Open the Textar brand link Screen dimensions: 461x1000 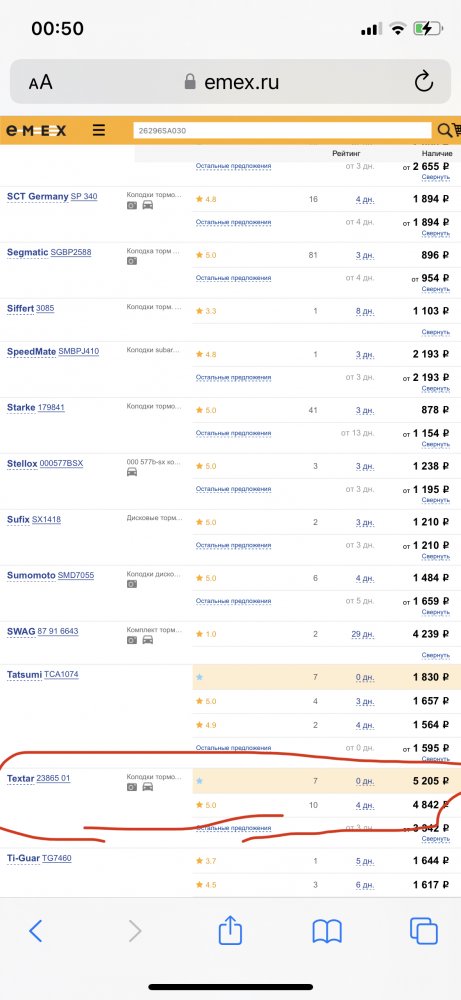click(x=20, y=779)
